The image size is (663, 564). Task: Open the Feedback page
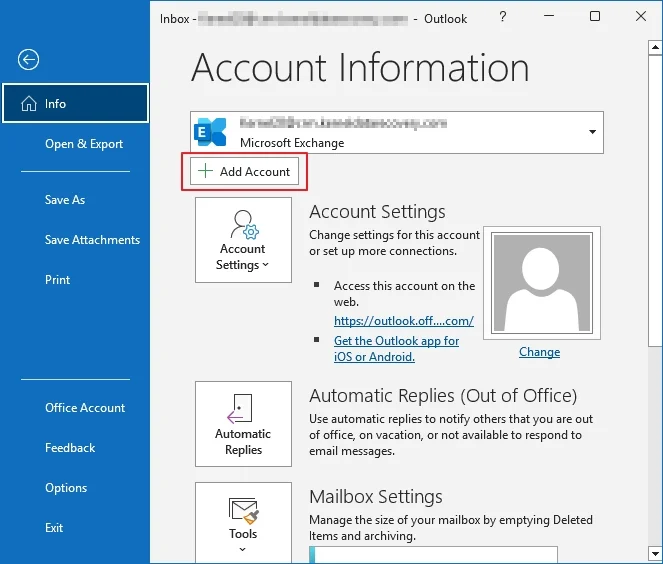tap(70, 448)
